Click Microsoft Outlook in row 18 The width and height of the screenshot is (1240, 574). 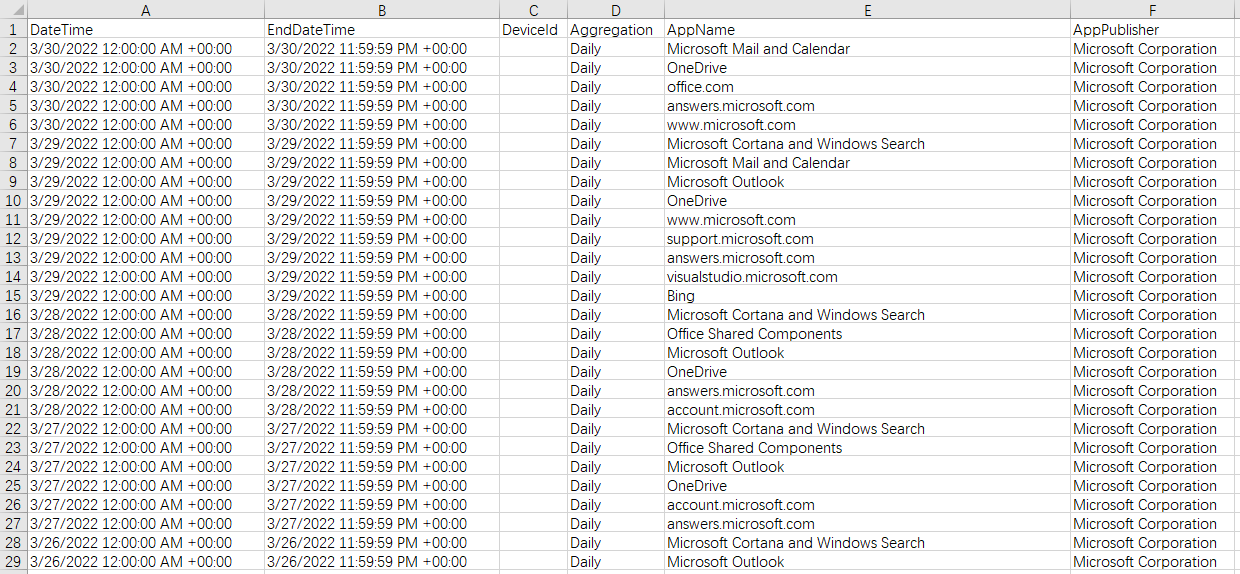click(867, 353)
